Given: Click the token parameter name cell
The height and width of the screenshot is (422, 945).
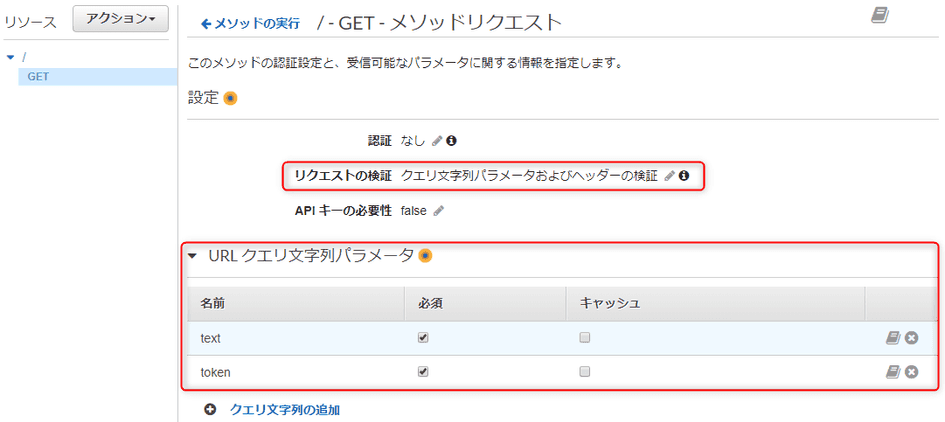Looking at the screenshot, I should point(215,373).
